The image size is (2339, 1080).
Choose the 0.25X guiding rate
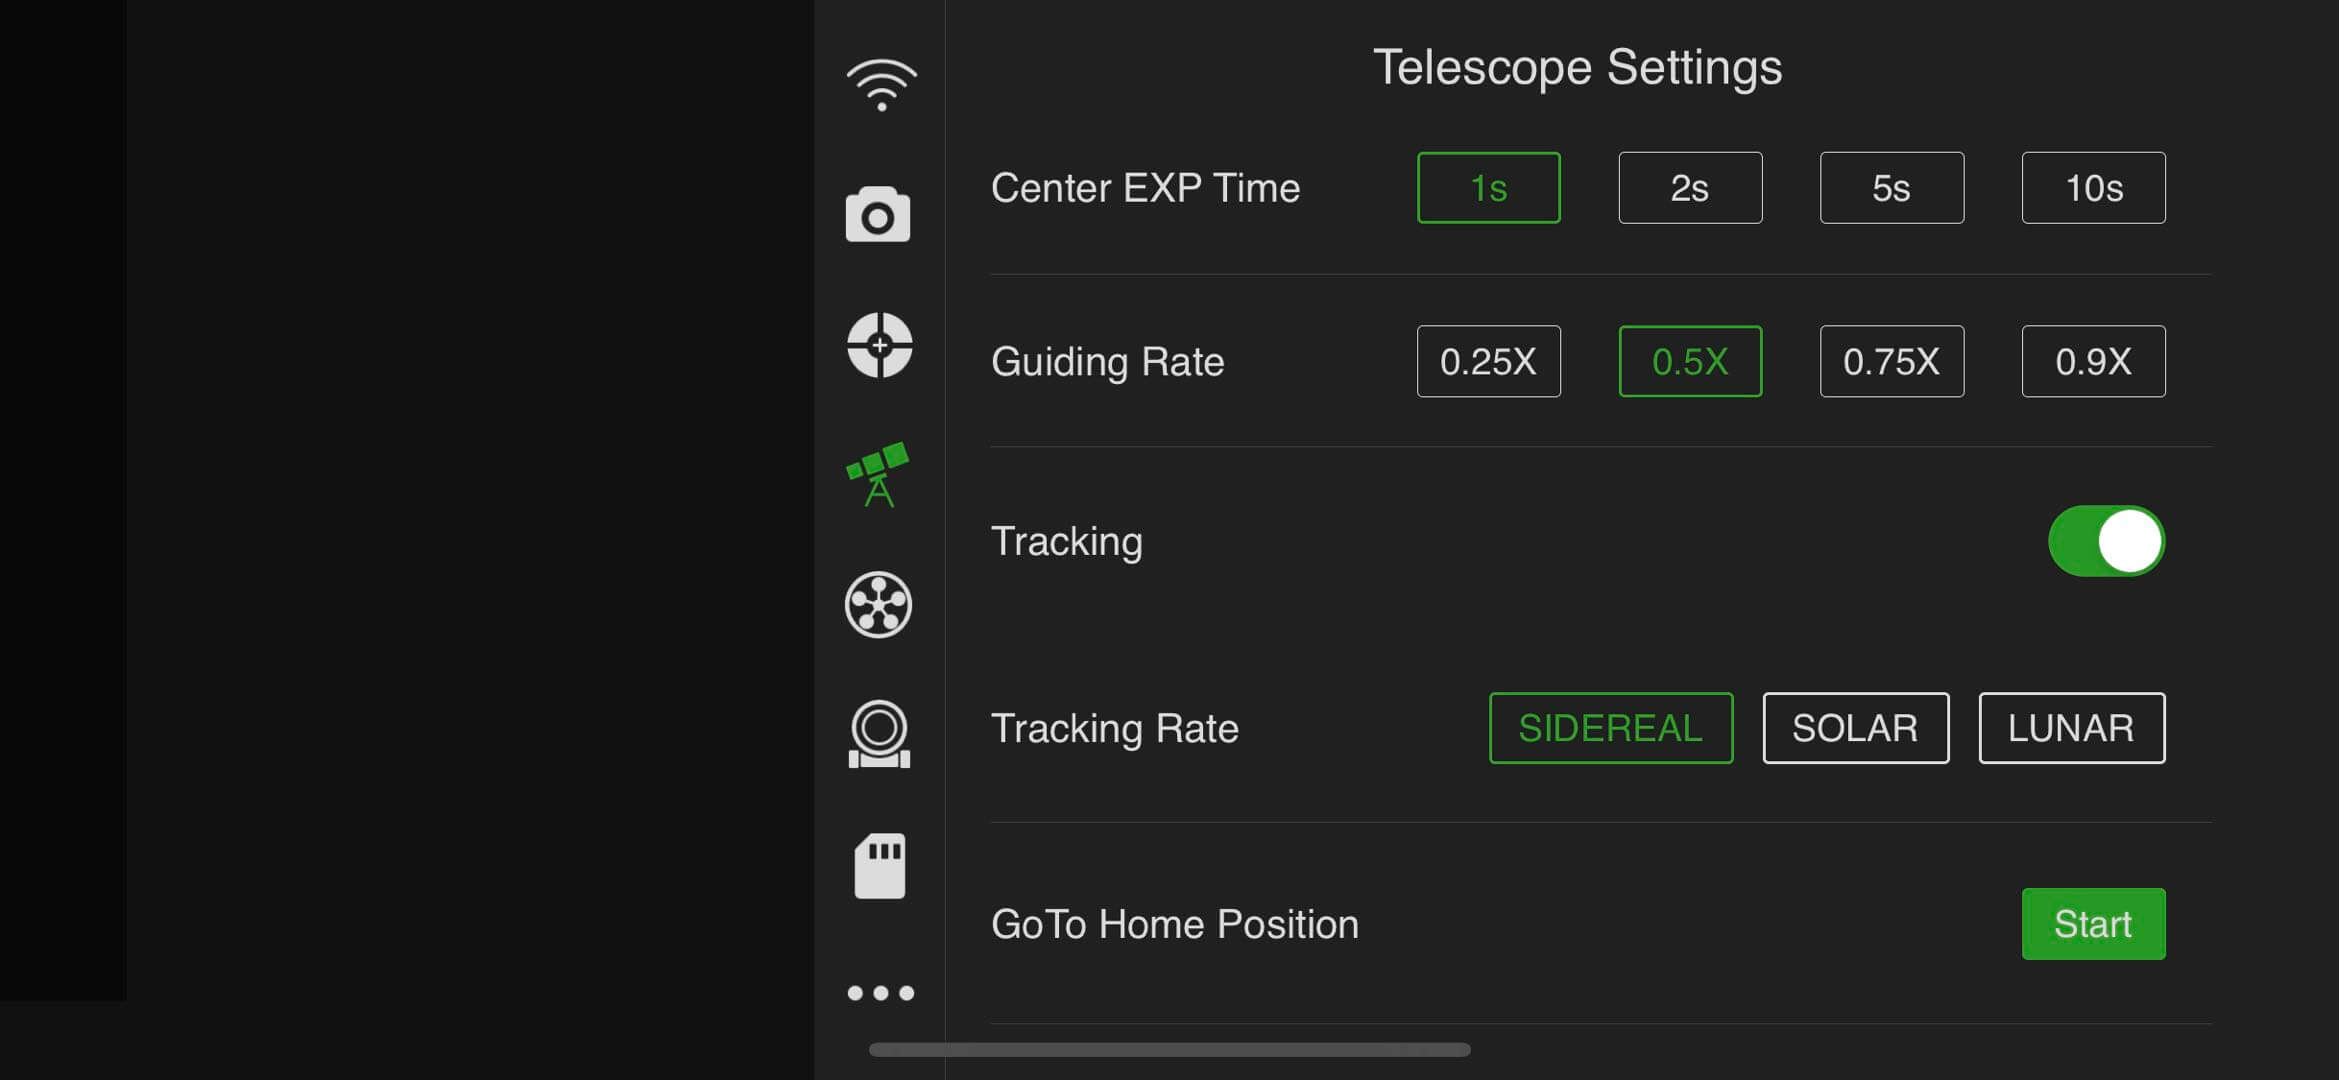click(x=1488, y=361)
